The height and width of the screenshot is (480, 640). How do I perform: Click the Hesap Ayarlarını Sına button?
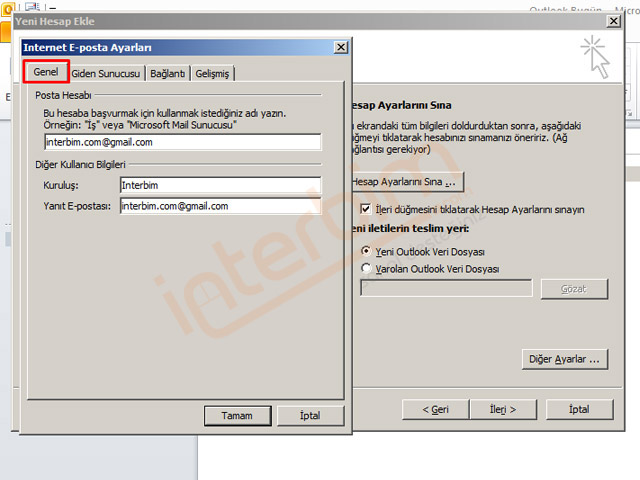click(x=408, y=182)
